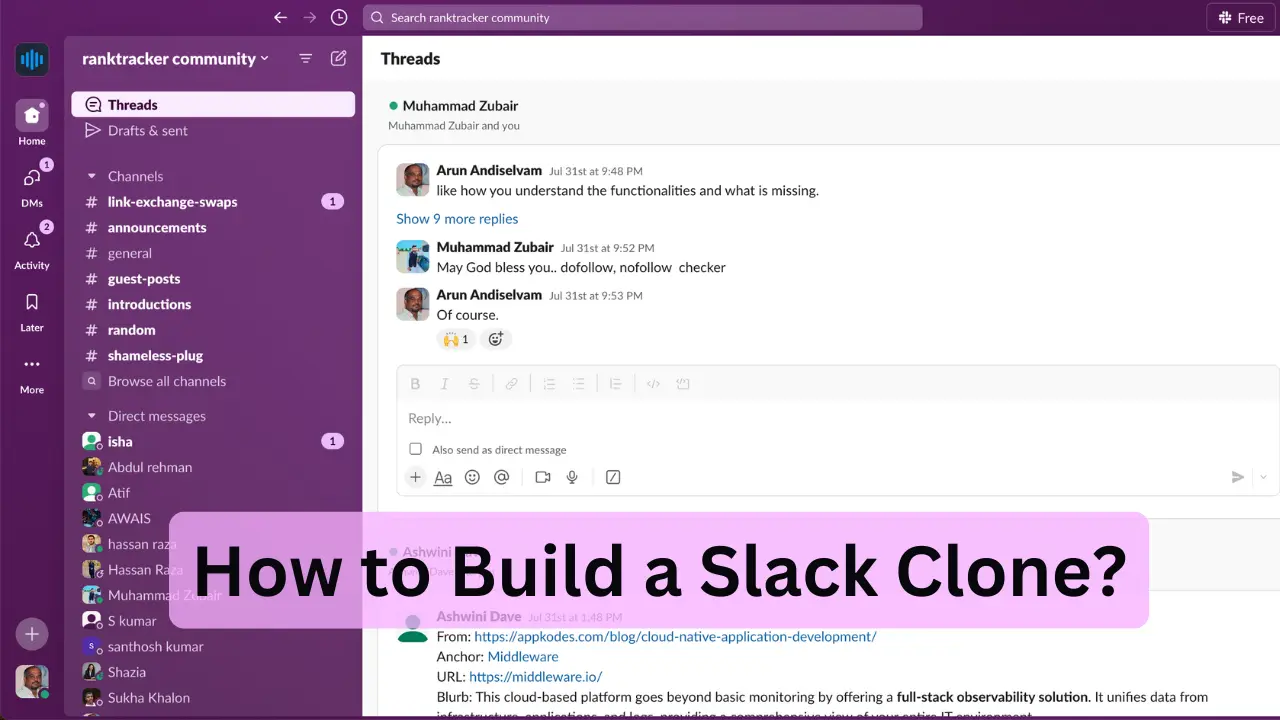
Task: Apply inline code formatting in the reply
Action: coord(653,384)
